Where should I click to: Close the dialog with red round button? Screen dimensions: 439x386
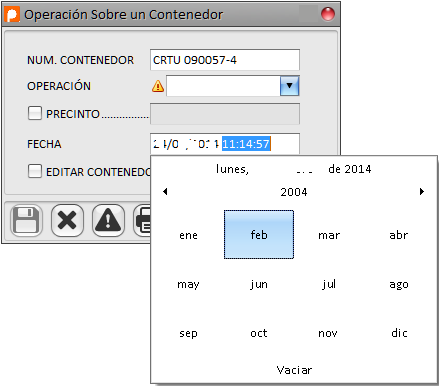click(x=328, y=14)
